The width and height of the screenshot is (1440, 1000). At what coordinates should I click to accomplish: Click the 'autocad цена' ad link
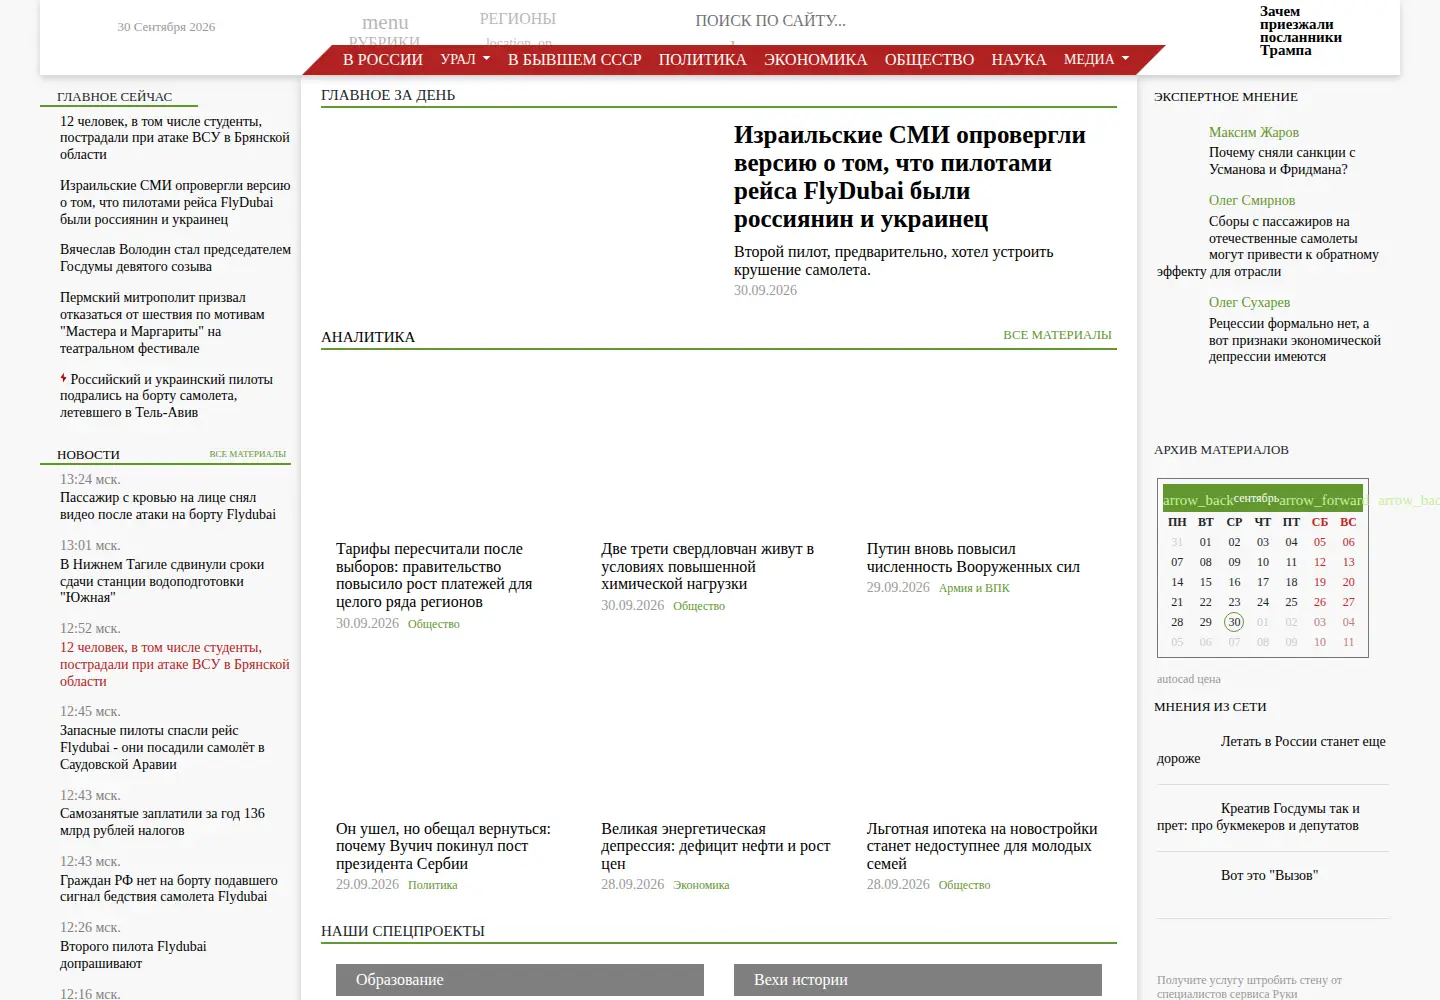pyautogui.click(x=1188, y=679)
